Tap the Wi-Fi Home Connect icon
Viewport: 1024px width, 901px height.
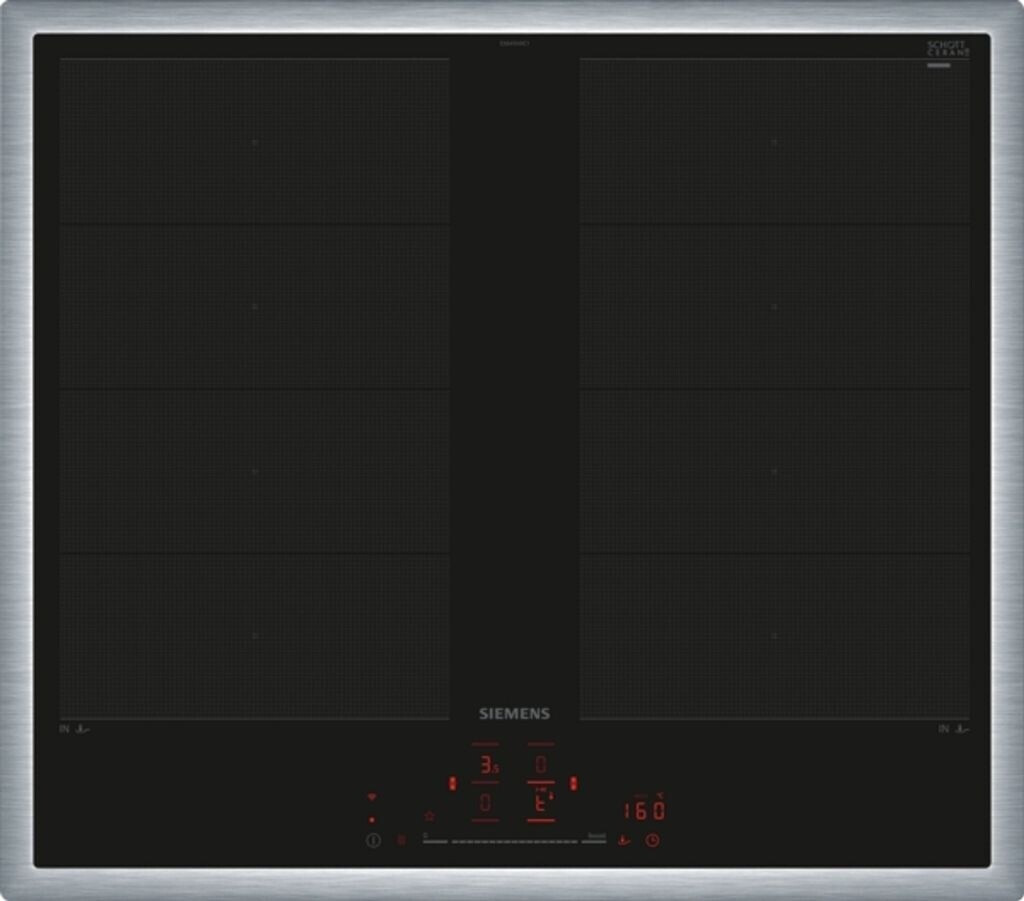point(372,795)
